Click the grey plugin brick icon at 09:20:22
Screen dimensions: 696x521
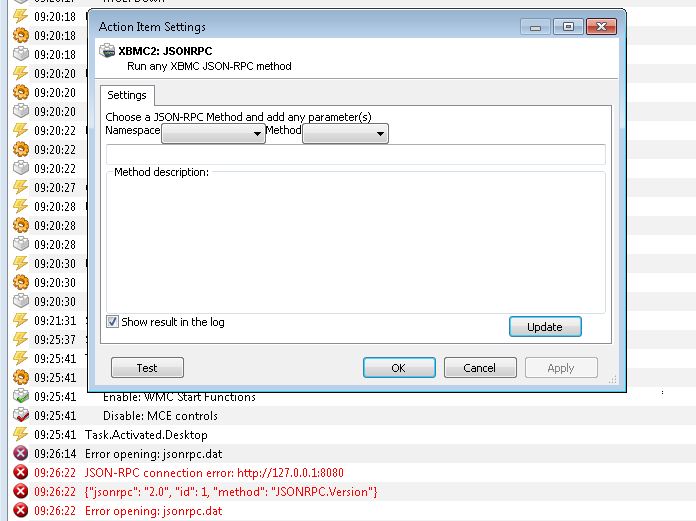click(20, 168)
